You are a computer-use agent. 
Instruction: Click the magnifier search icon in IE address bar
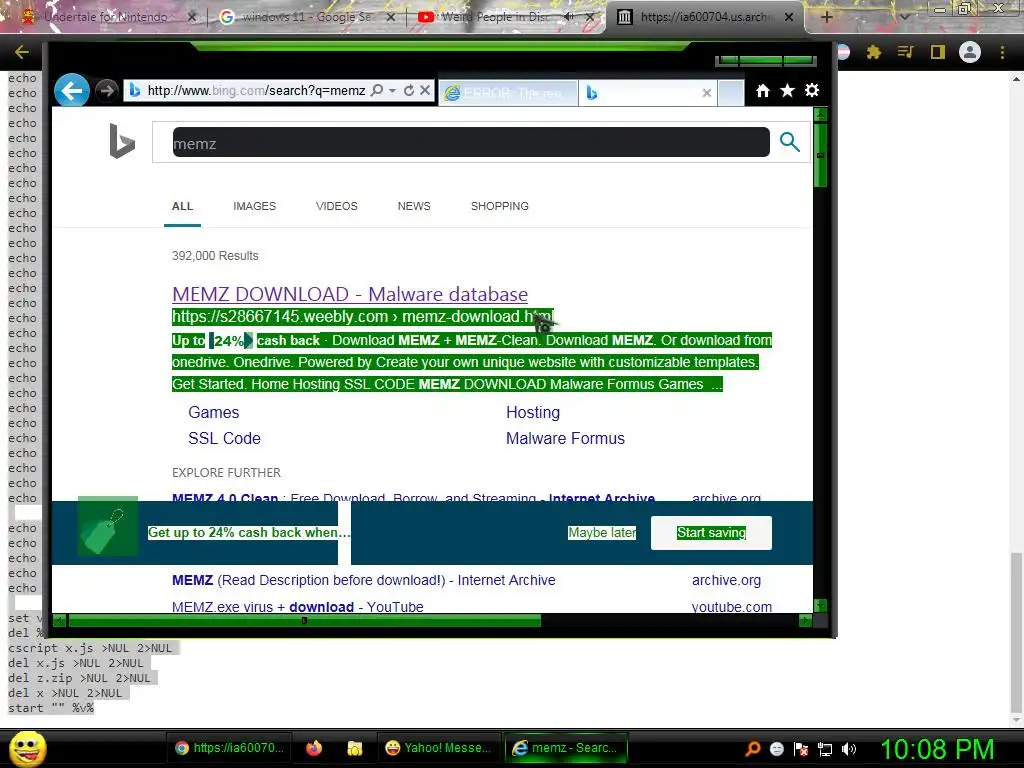[x=377, y=90]
